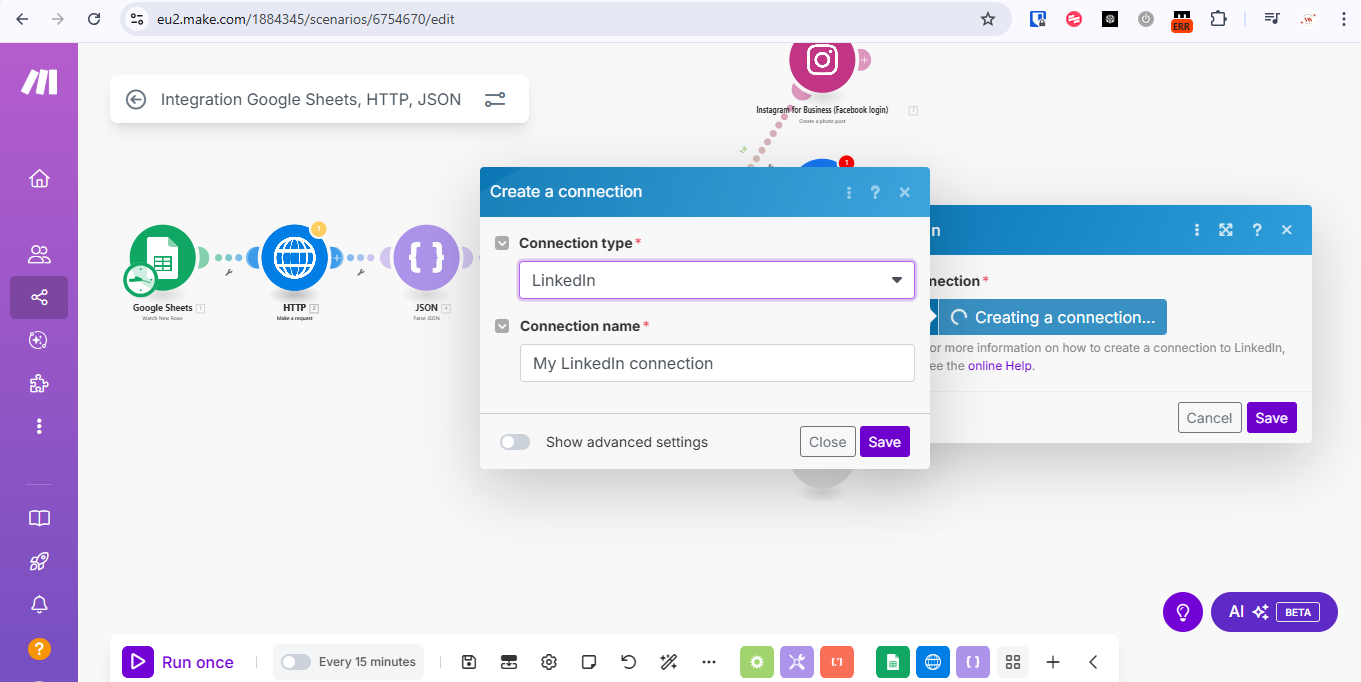Click Run once button
Viewport: 1361px width, 682px height.
pos(178,662)
